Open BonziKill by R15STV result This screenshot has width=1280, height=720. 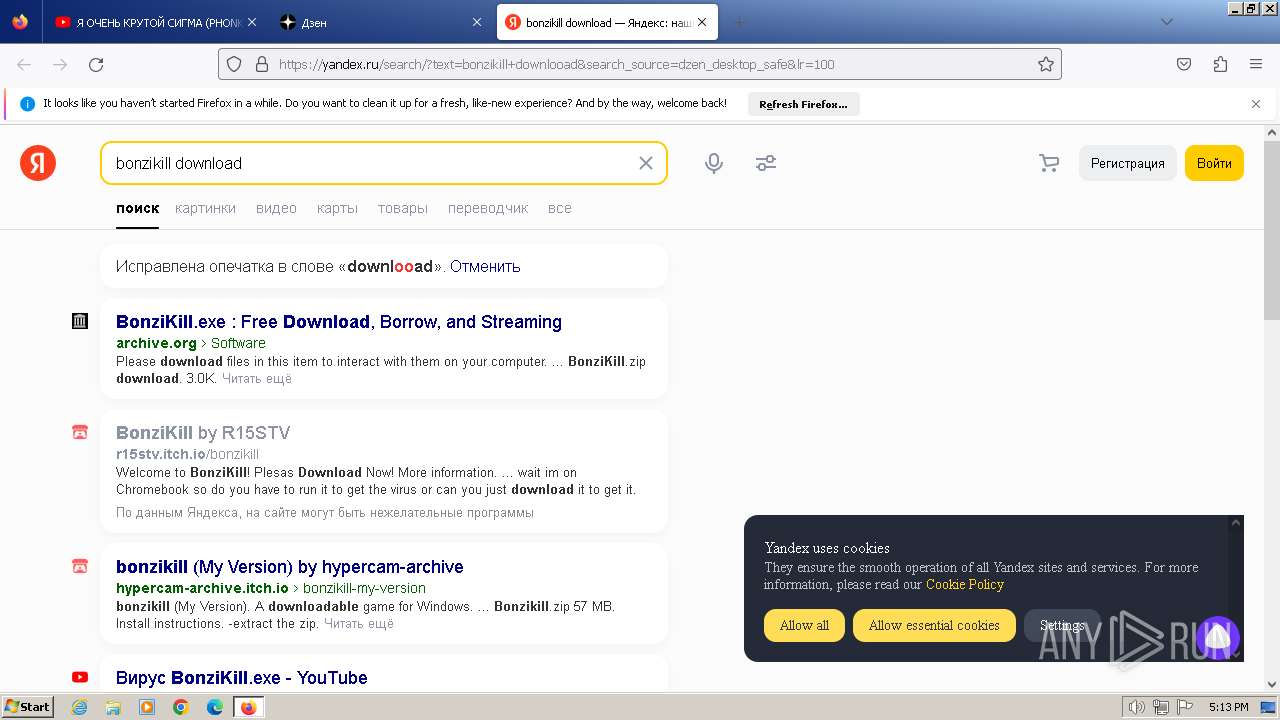(203, 433)
